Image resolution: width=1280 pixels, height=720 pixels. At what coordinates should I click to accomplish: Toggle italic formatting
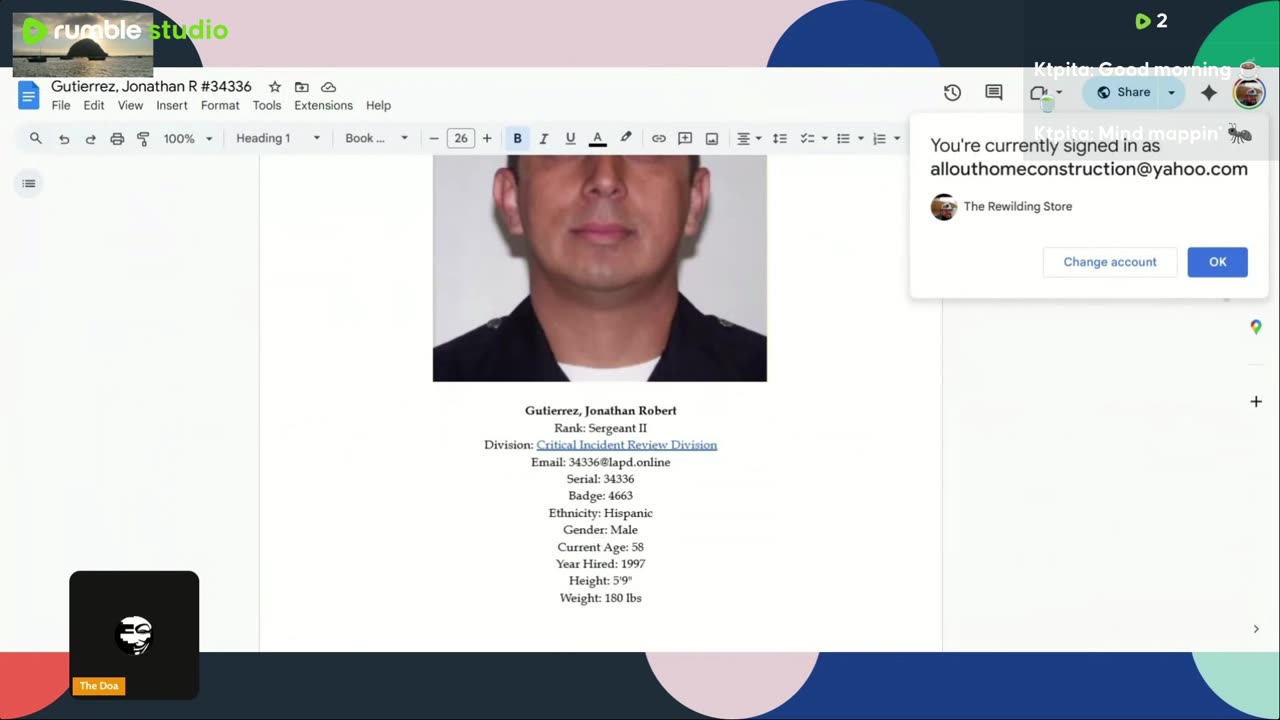coord(544,139)
